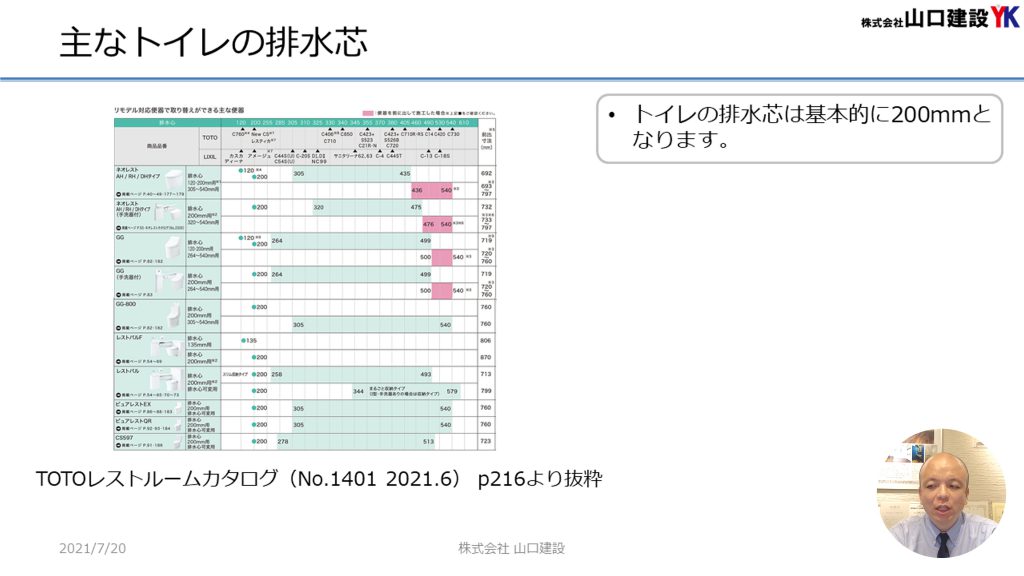
Task: Click the value 723 in the CS597 row
Action: [486, 441]
